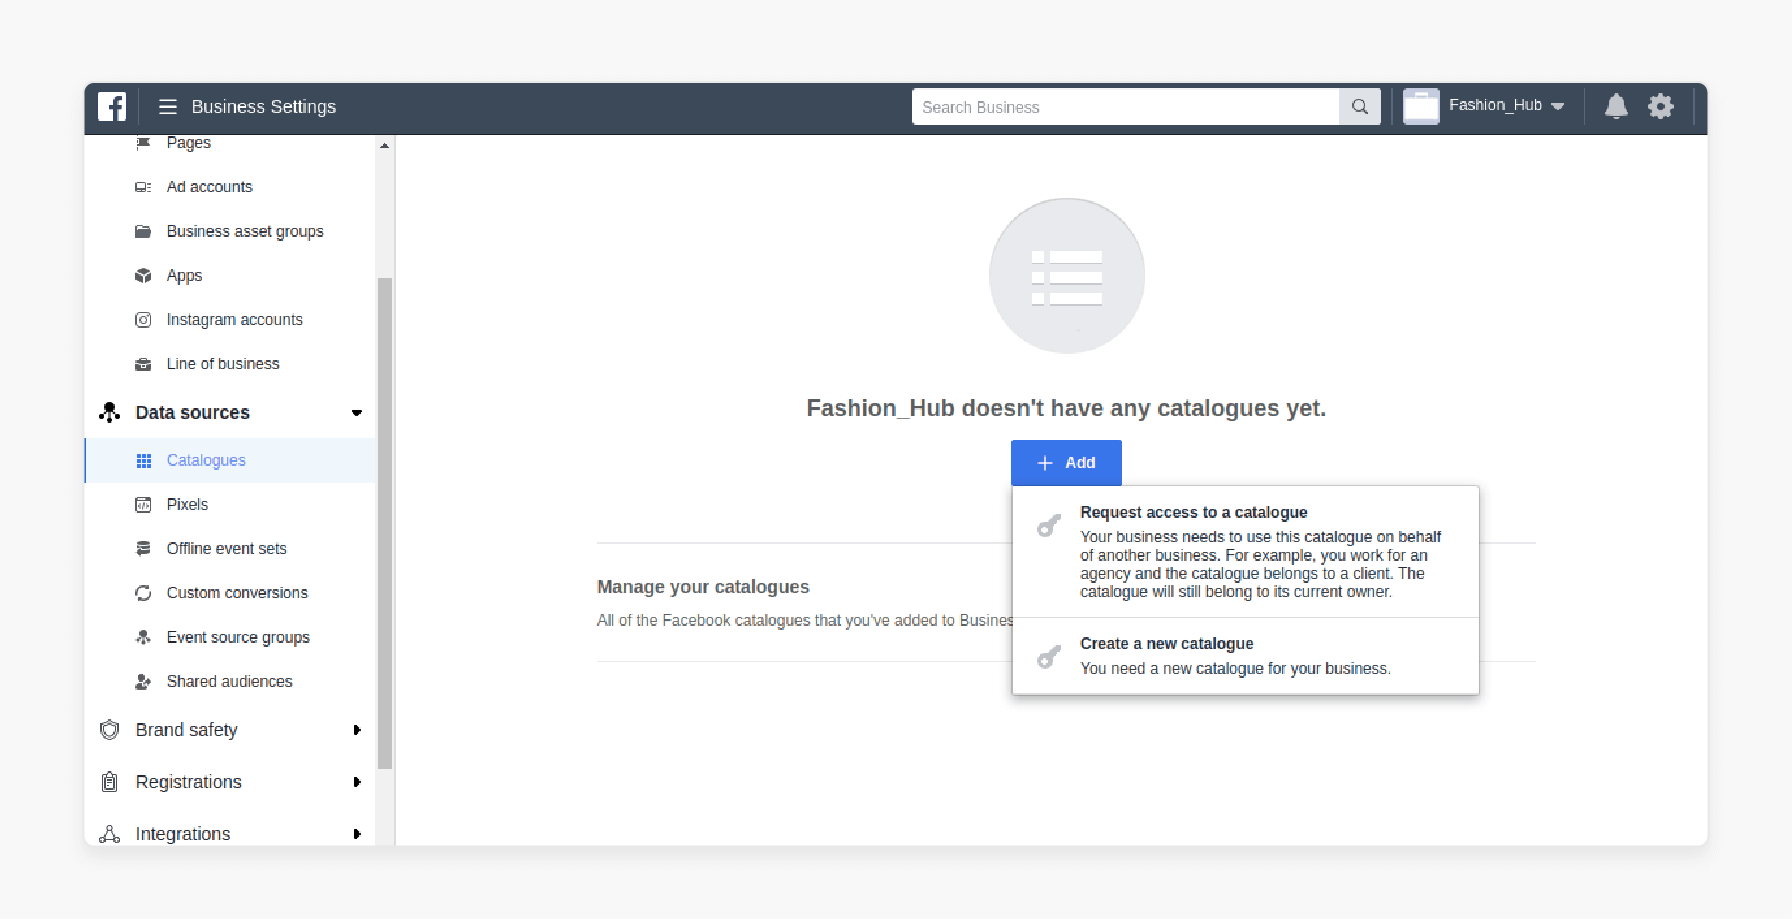Click the Facebook logo icon
1792x919 pixels.
pos(112,107)
